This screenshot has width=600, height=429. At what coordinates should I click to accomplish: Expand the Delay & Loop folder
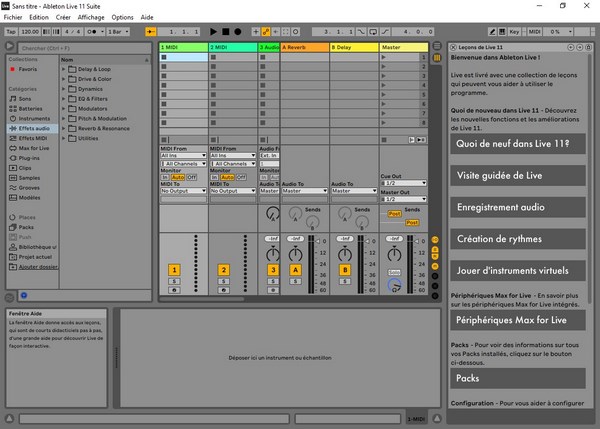click(x=64, y=69)
